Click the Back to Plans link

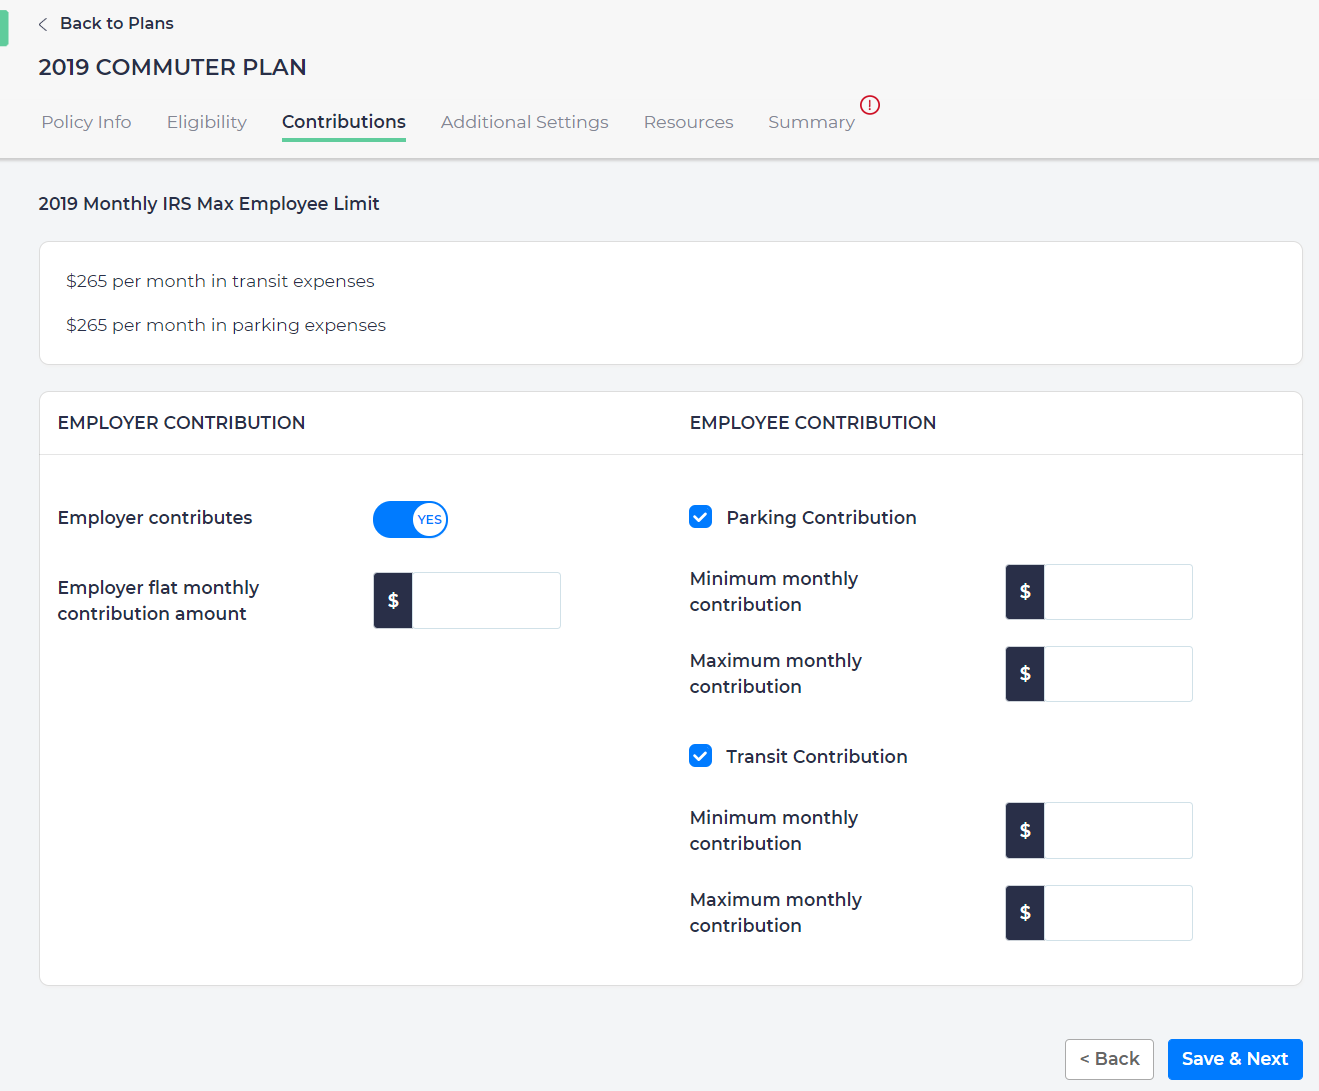click(x=116, y=23)
